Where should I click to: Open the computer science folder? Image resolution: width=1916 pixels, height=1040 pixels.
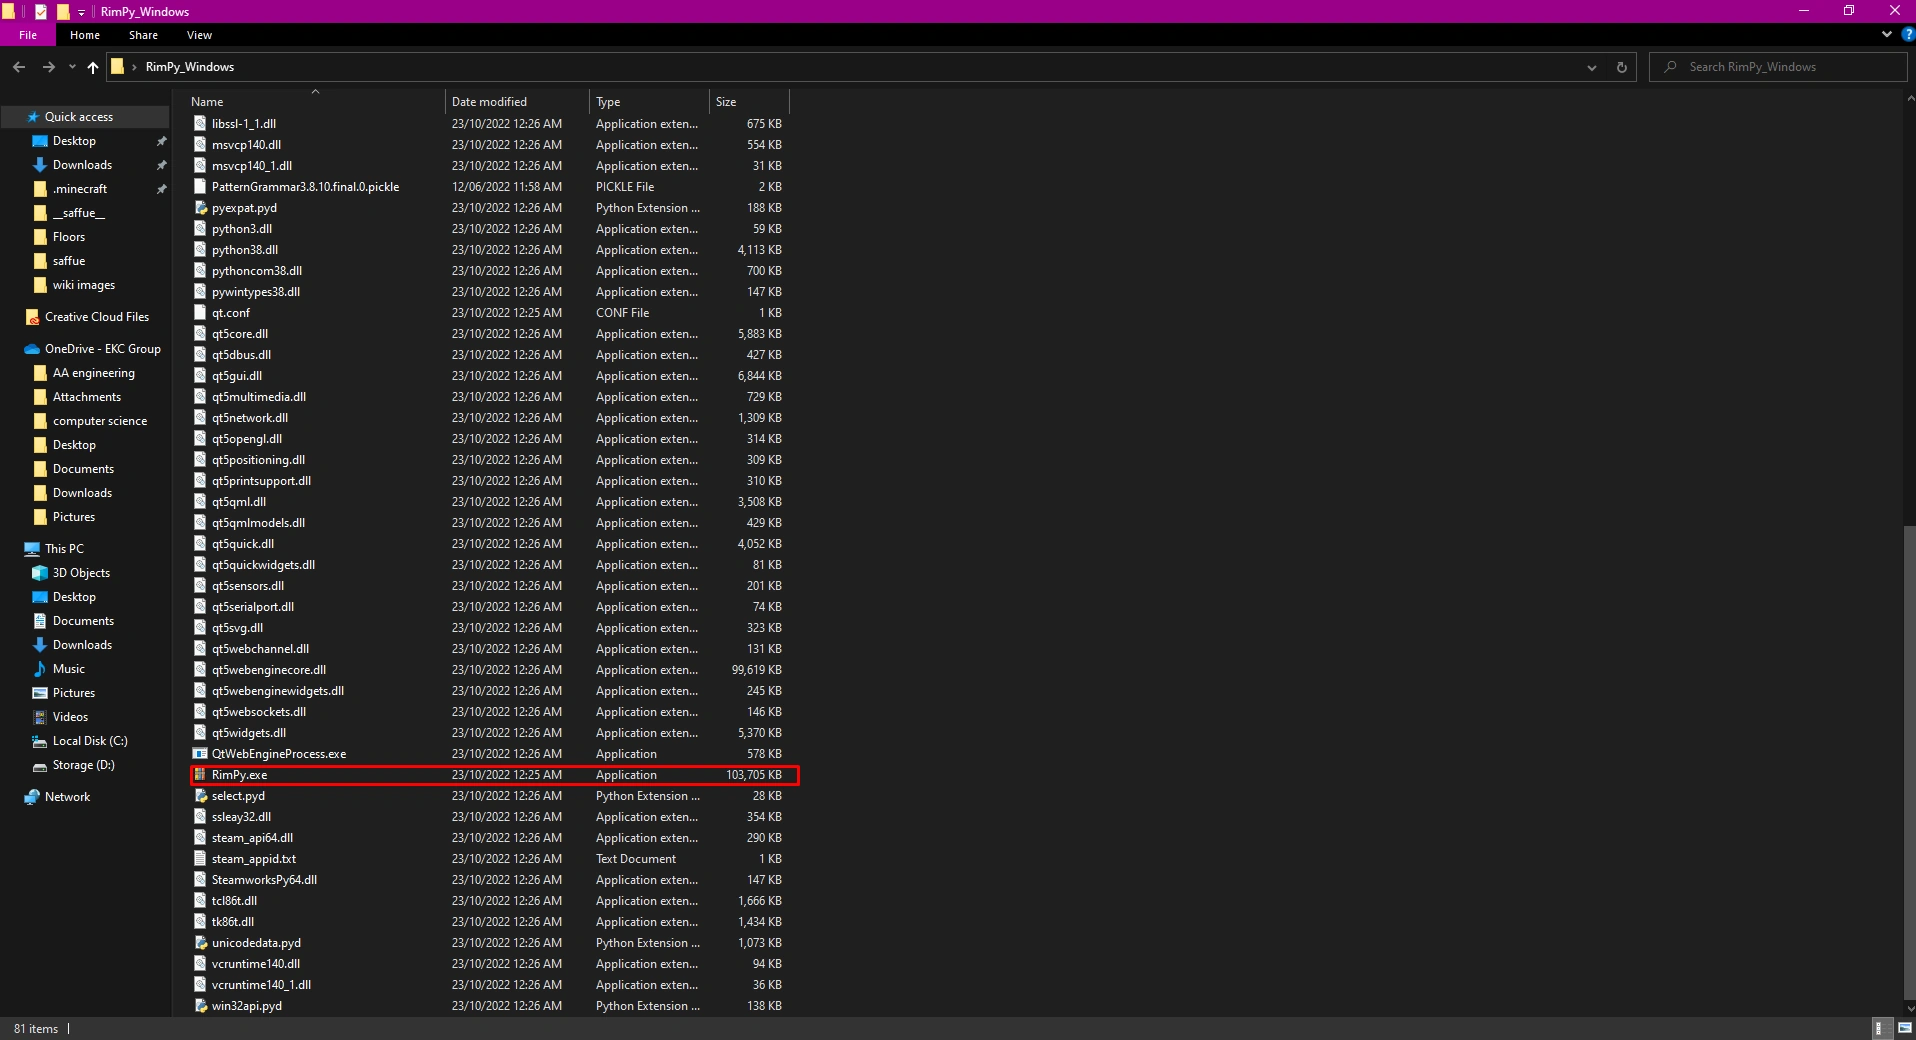100,421
